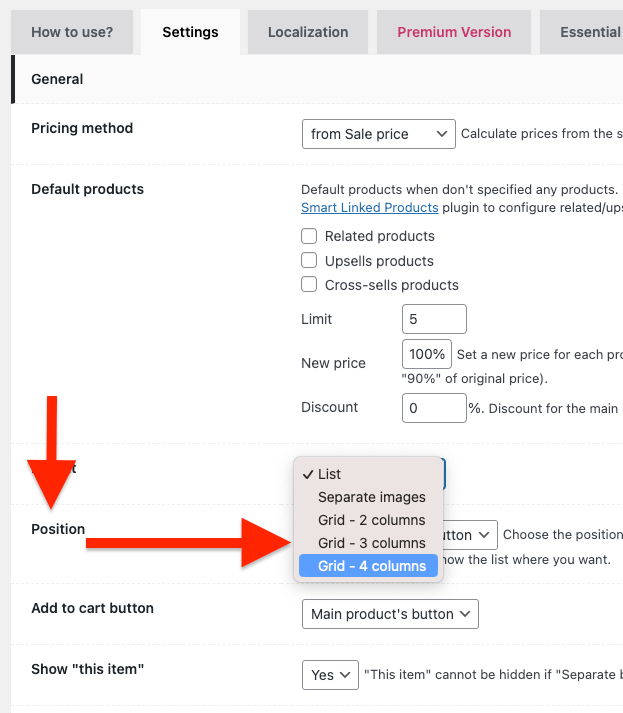This screenshot has height=713, width=623.
Task: Tick the Upsells products checkbox
Action: pyautogui.click(x=309, y=261)
